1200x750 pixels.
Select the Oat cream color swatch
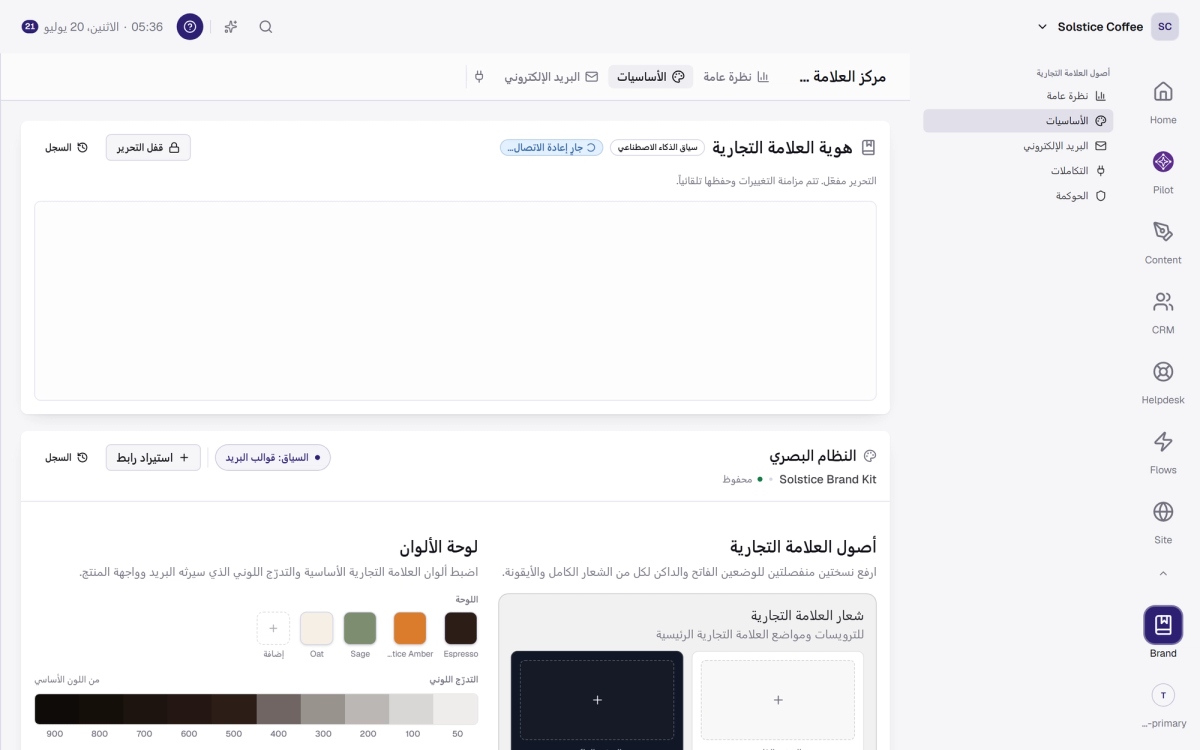[x=316, y=628]
